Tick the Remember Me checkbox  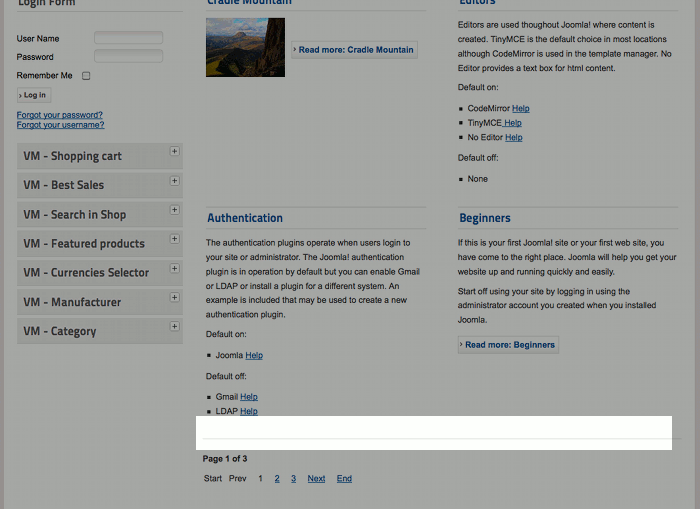point(86,76)
